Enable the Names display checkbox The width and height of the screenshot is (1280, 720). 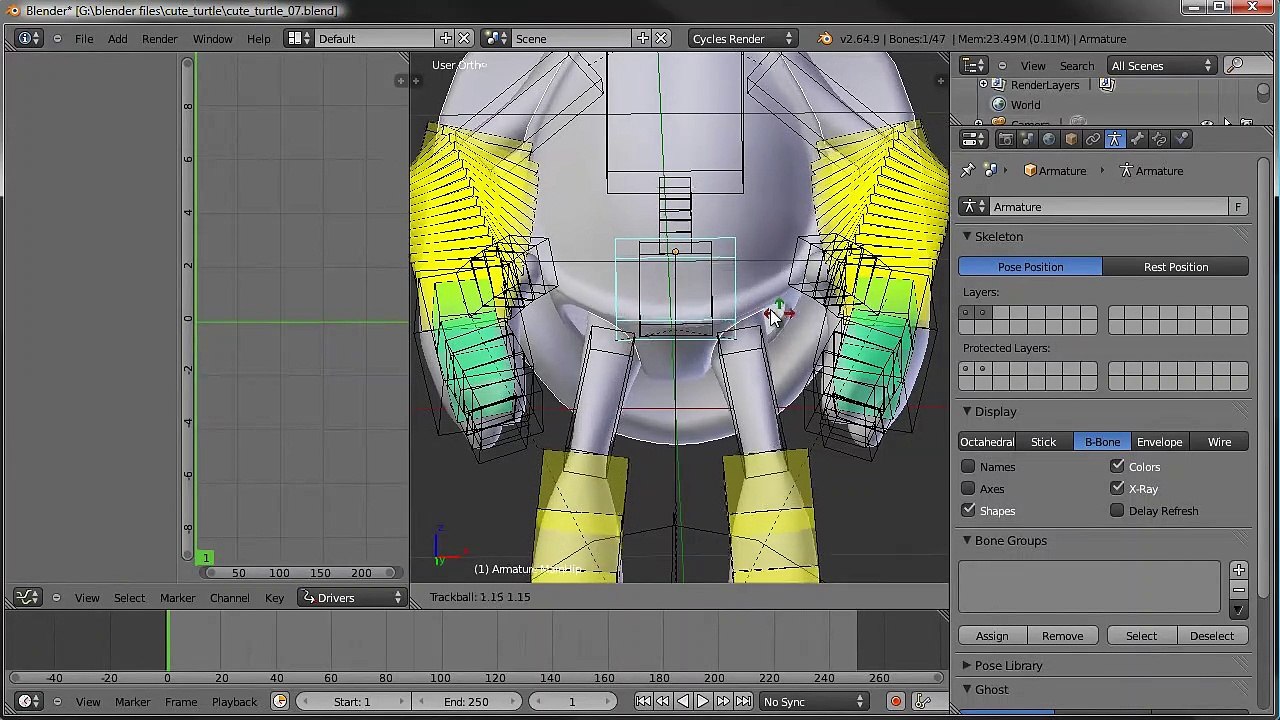(x=968, y=467)
